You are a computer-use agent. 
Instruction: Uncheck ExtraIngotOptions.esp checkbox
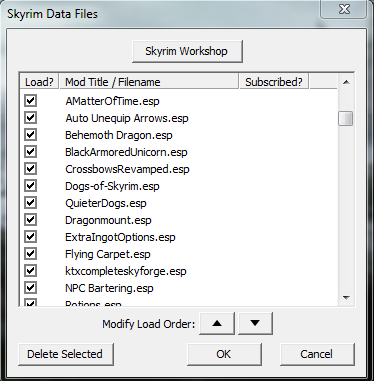click(x=30, y=237)
